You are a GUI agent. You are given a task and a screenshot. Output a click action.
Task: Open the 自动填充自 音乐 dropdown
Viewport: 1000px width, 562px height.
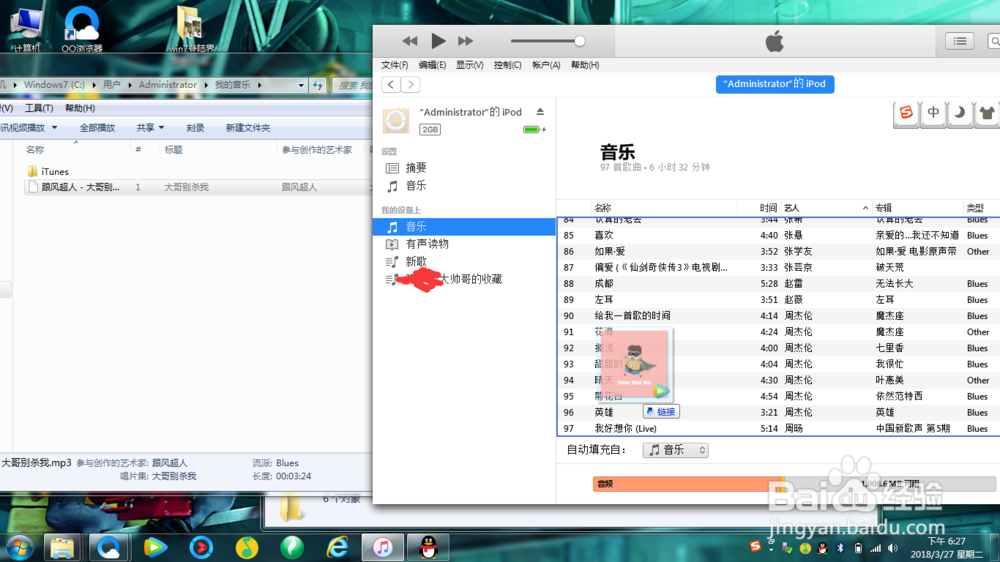(675, 450)
